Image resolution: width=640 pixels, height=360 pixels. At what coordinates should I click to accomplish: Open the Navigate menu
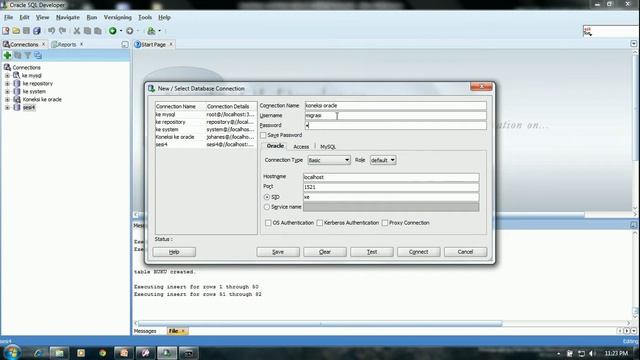[x=68, y=17]
